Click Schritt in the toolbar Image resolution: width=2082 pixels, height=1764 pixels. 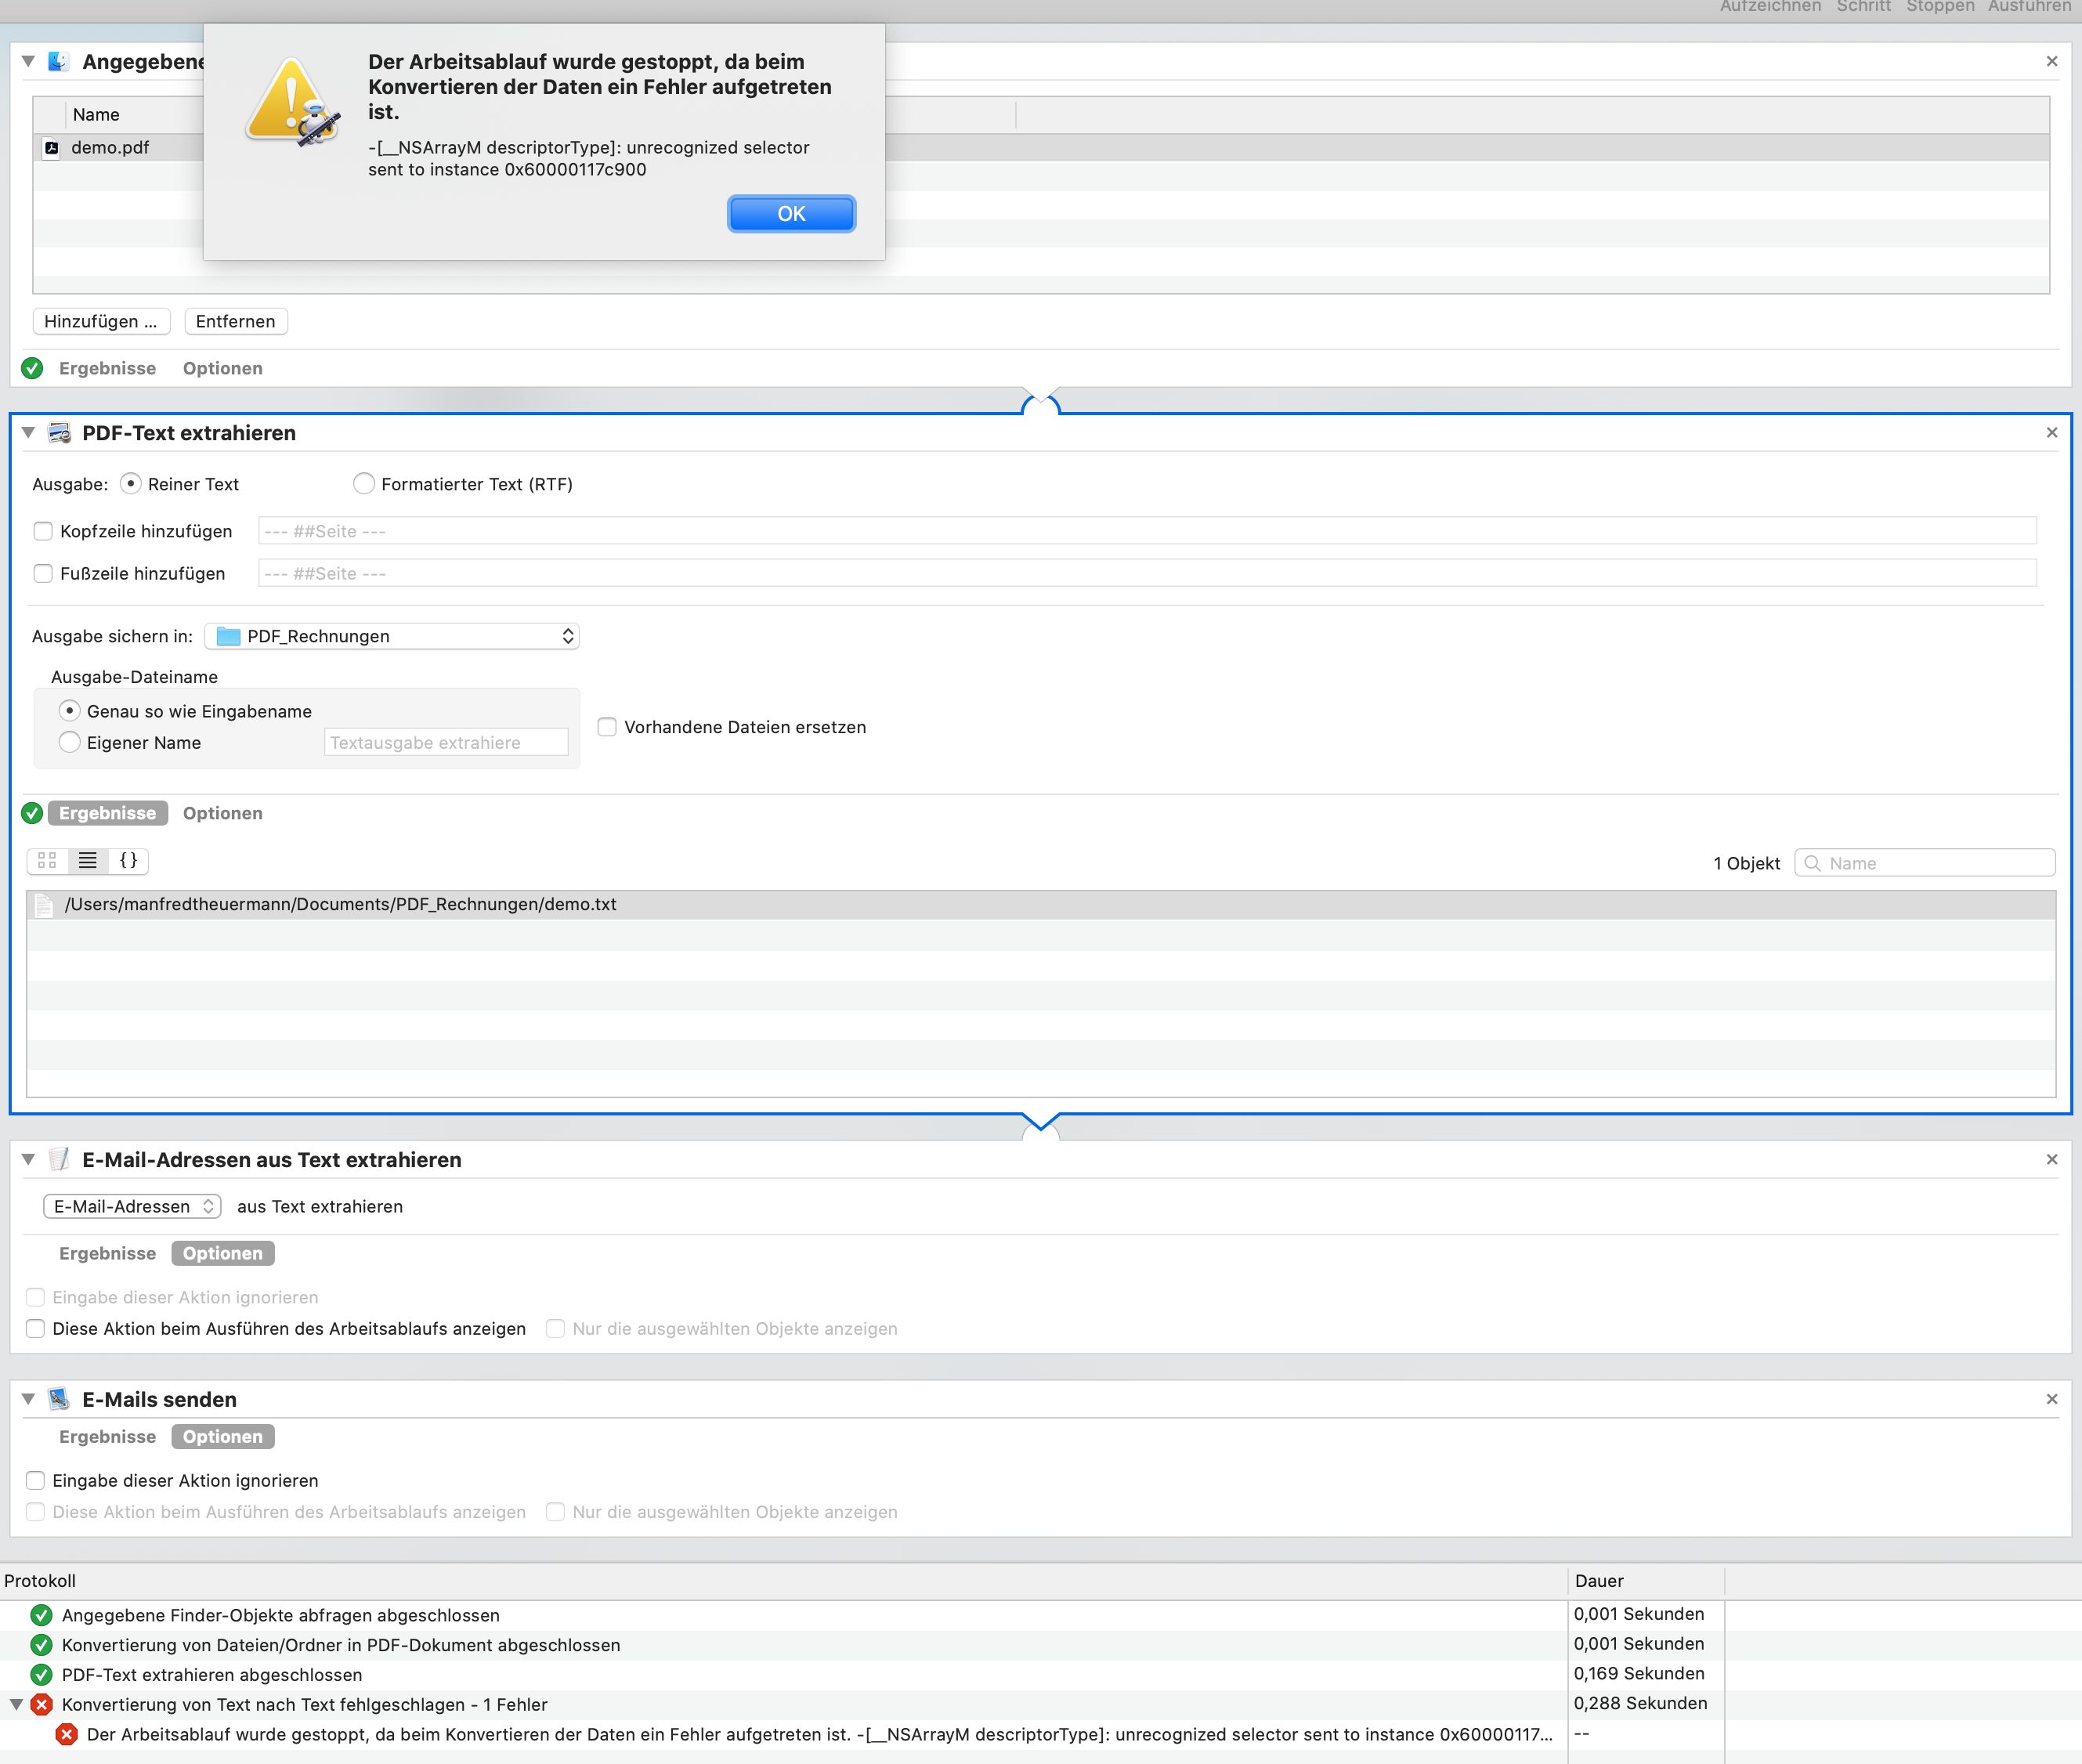(x=1864, y=6)
